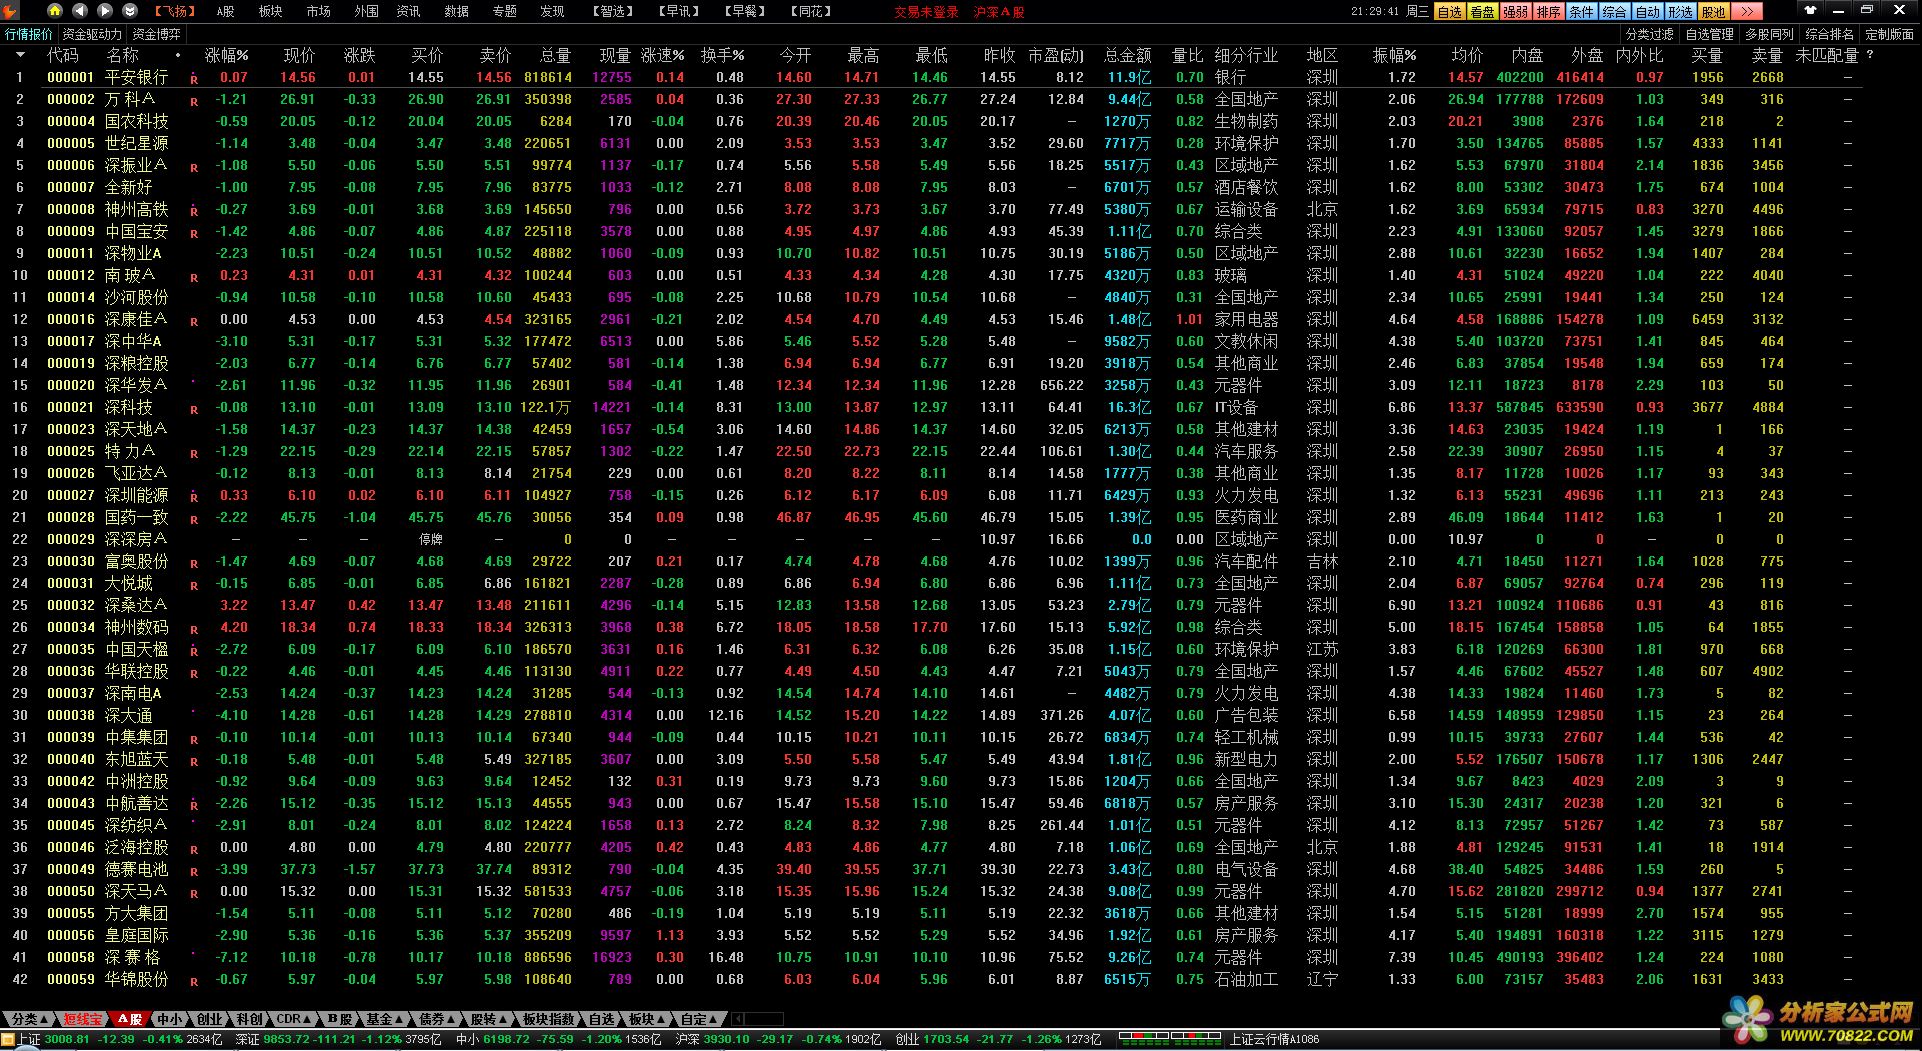Viewport: 1922px width, 1051px height.
Task: Expand the 股转▲ bottom tab
Action: pos(489,1019)
